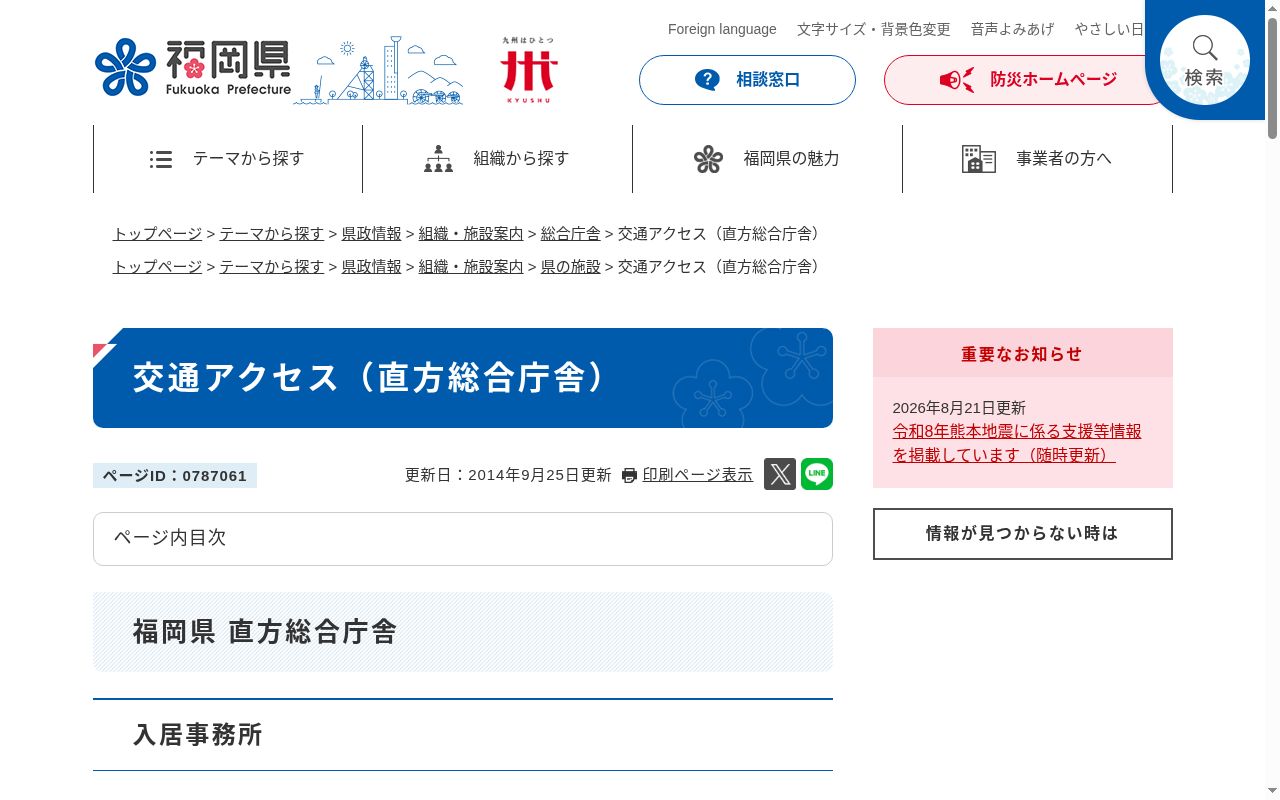This screenshot has width=1280, height=800.
Task: Click the 2026年8月21日更新 date text
Action: (959, 408)
